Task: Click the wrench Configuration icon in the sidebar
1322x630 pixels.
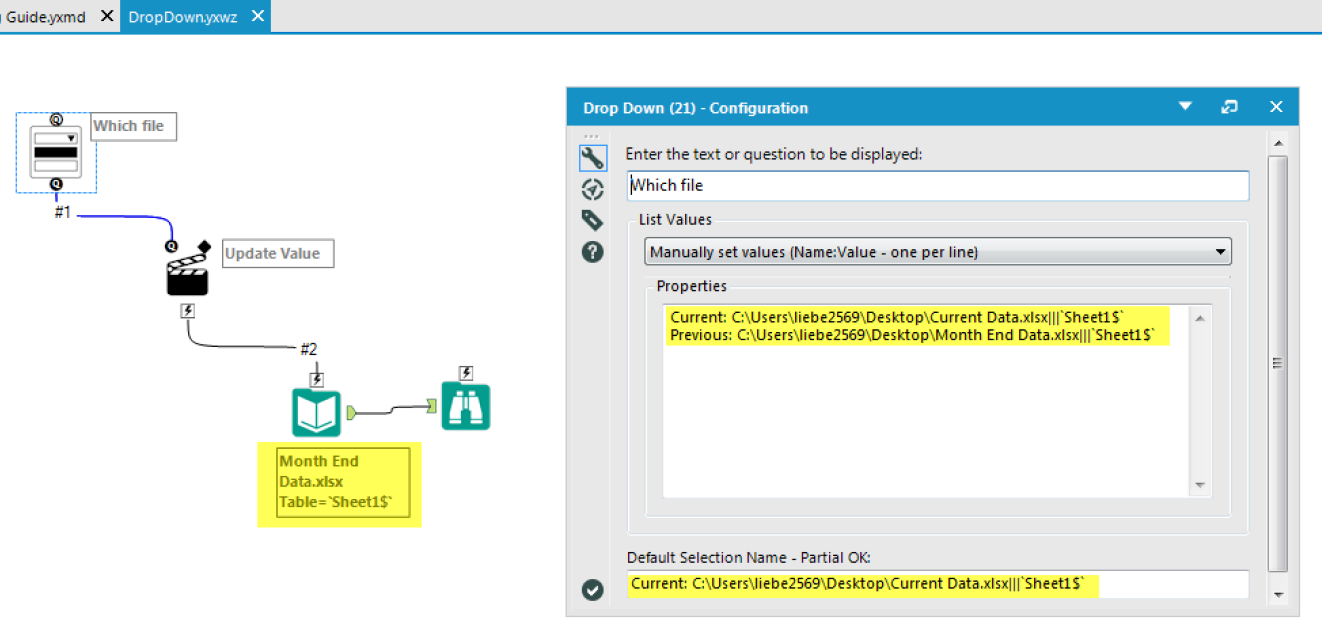Action: click(593, 158)
